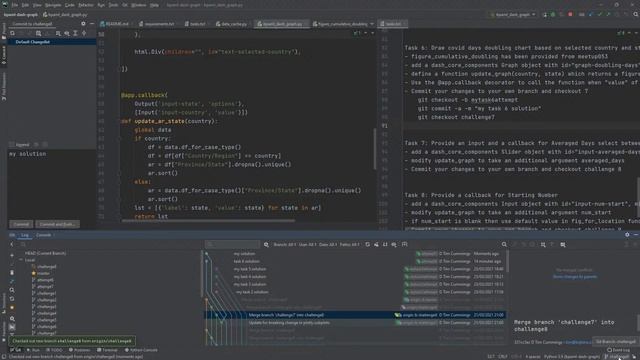Click refresh icon in Commit toolbar
Screen dimensions: 640x360
[13, 33]
